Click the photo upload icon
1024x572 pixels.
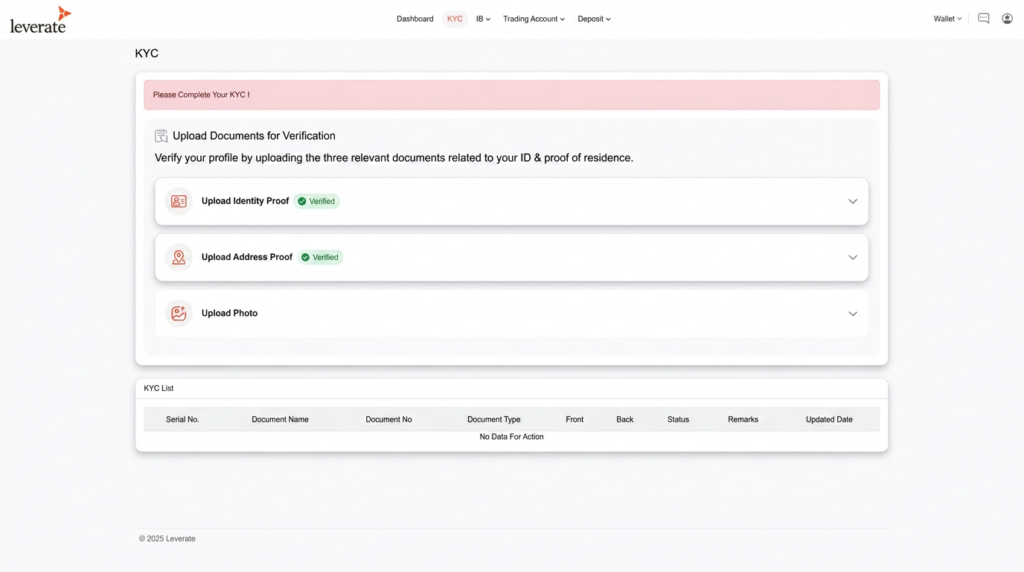(178, 313)
